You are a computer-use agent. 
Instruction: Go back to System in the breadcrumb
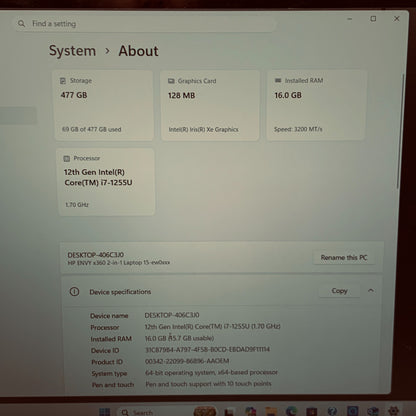click(x=72, y=51)
